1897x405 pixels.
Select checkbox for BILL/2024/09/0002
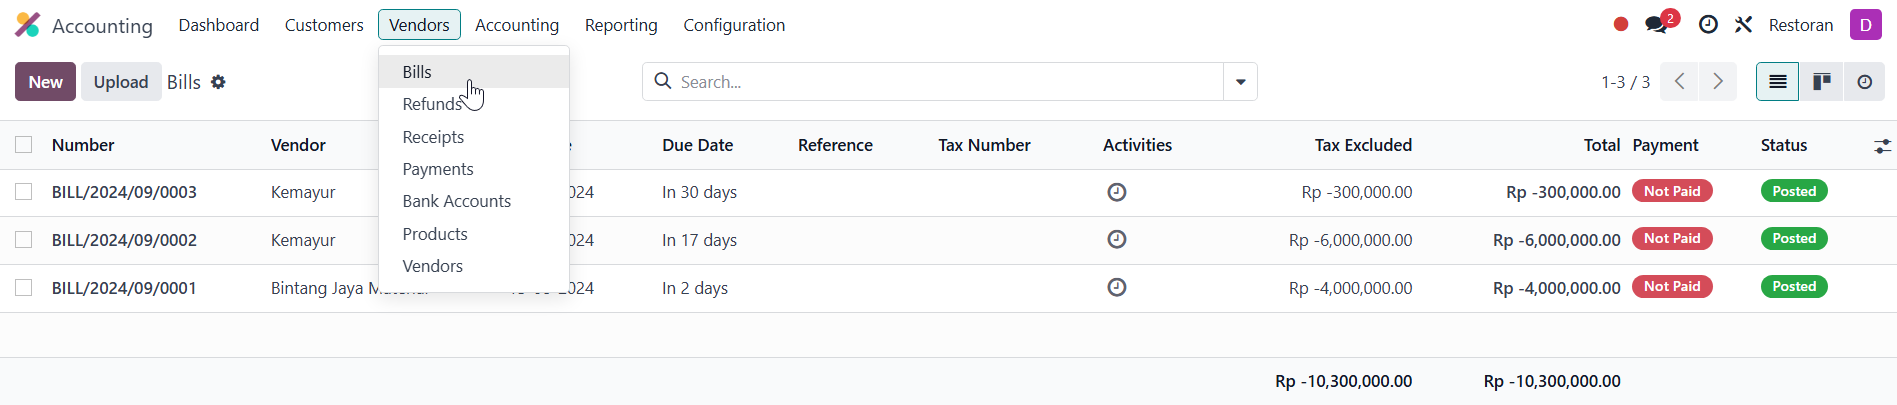24,240
